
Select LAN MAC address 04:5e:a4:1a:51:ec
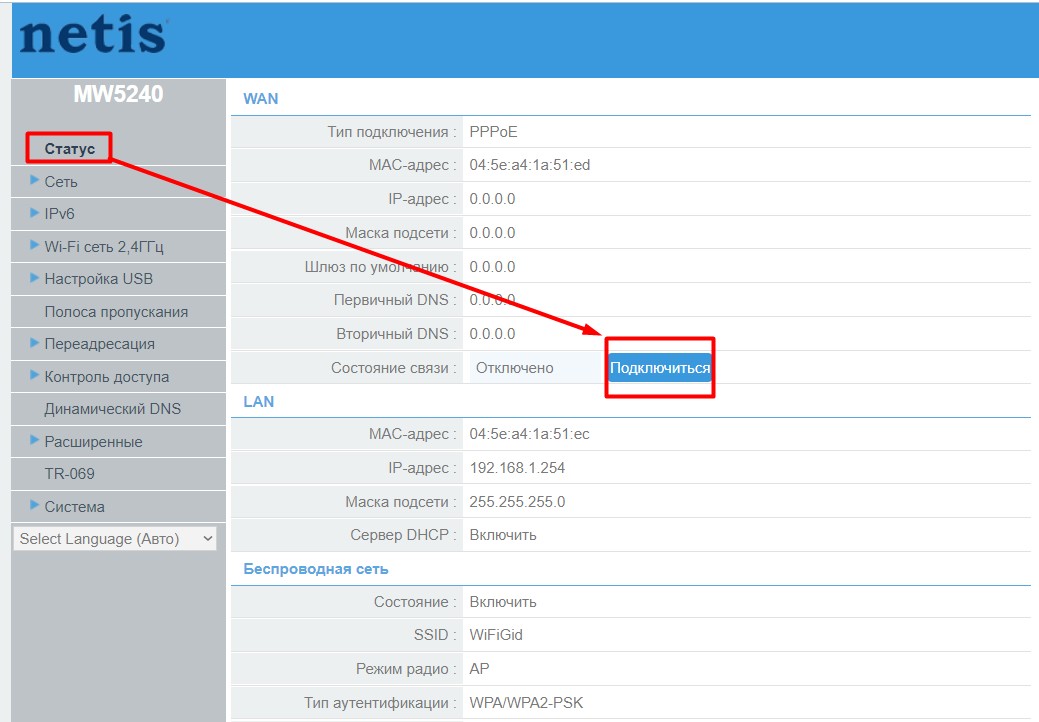[x=529, y=434]
